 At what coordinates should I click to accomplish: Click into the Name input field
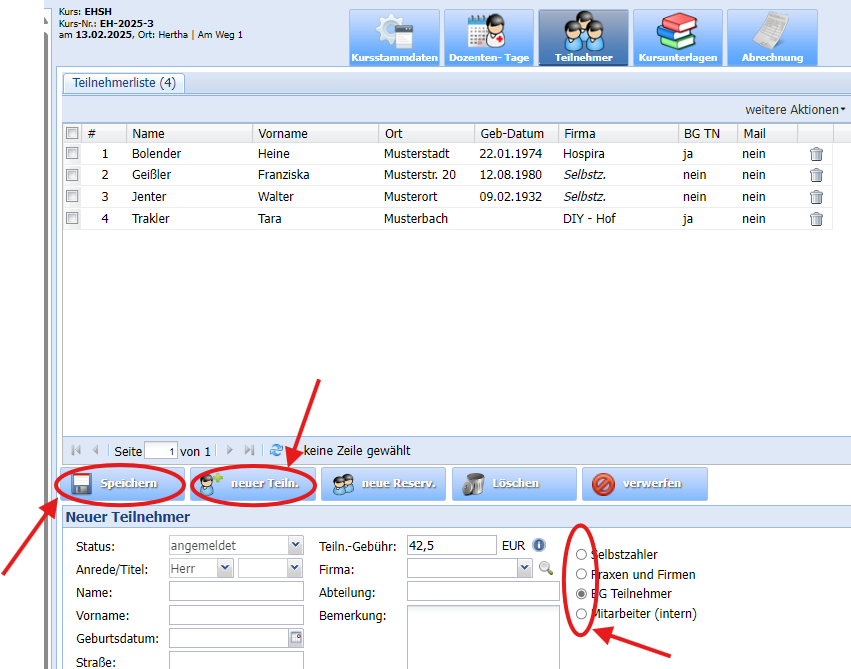236,591
